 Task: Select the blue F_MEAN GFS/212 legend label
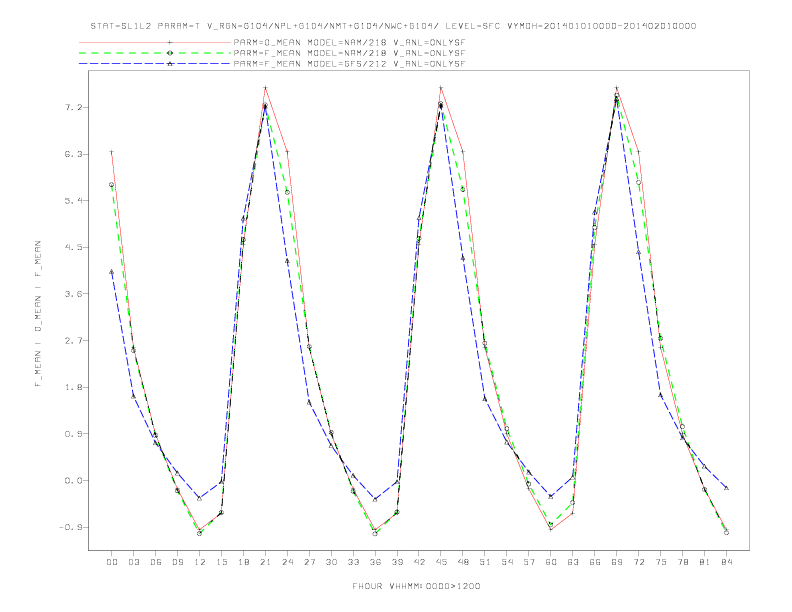pyautogui.click(x=350, y=64)
